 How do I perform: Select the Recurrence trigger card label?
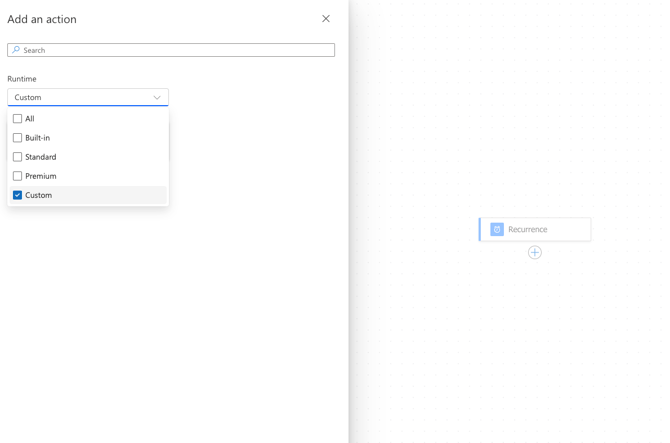pyautogui.click(x=528, y=229)
